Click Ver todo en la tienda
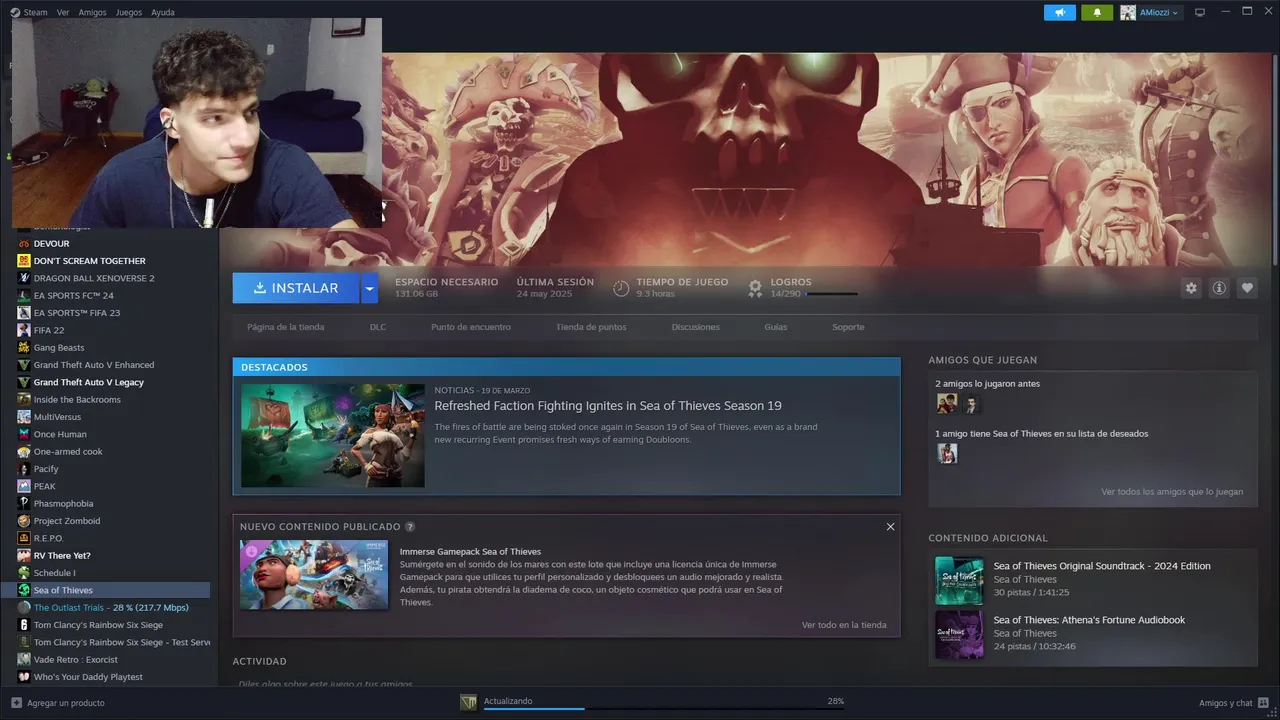 [844, 625]
